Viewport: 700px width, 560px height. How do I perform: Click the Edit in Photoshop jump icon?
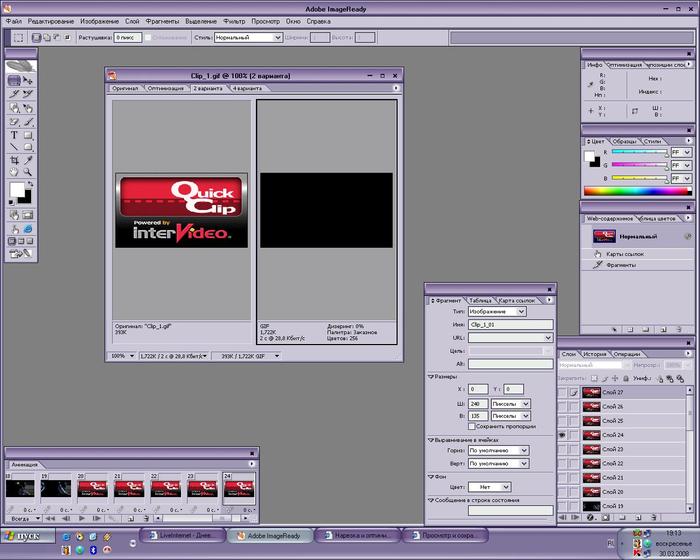click(x=21, y=254)
